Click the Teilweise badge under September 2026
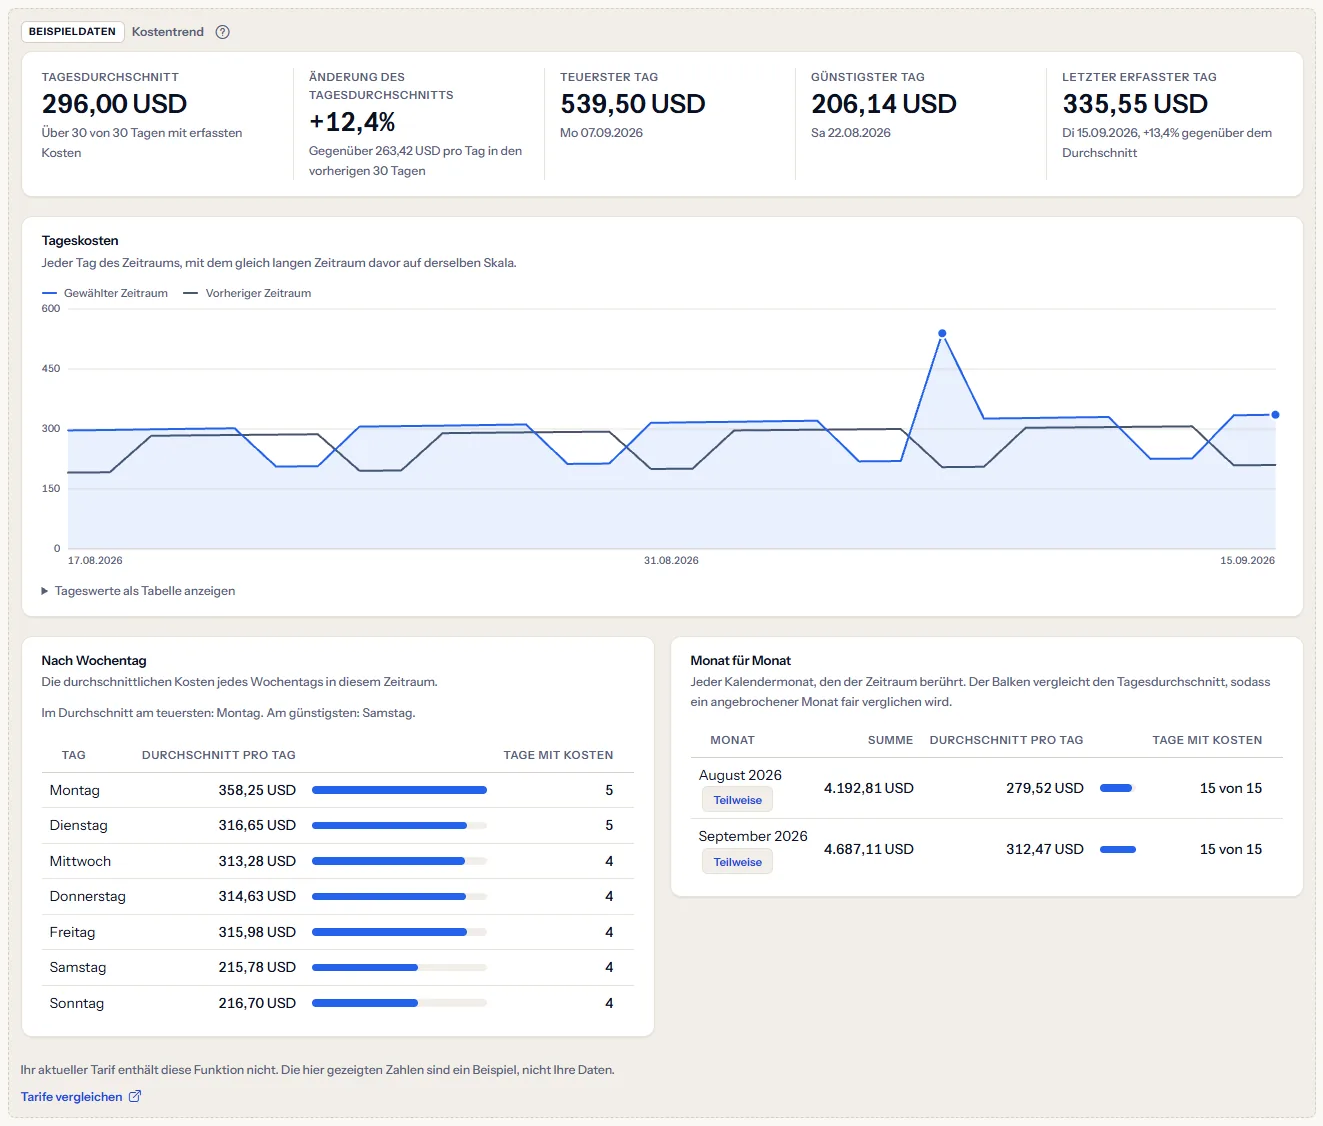This screenshot has height=1126, width=1323. pos(737,862)
